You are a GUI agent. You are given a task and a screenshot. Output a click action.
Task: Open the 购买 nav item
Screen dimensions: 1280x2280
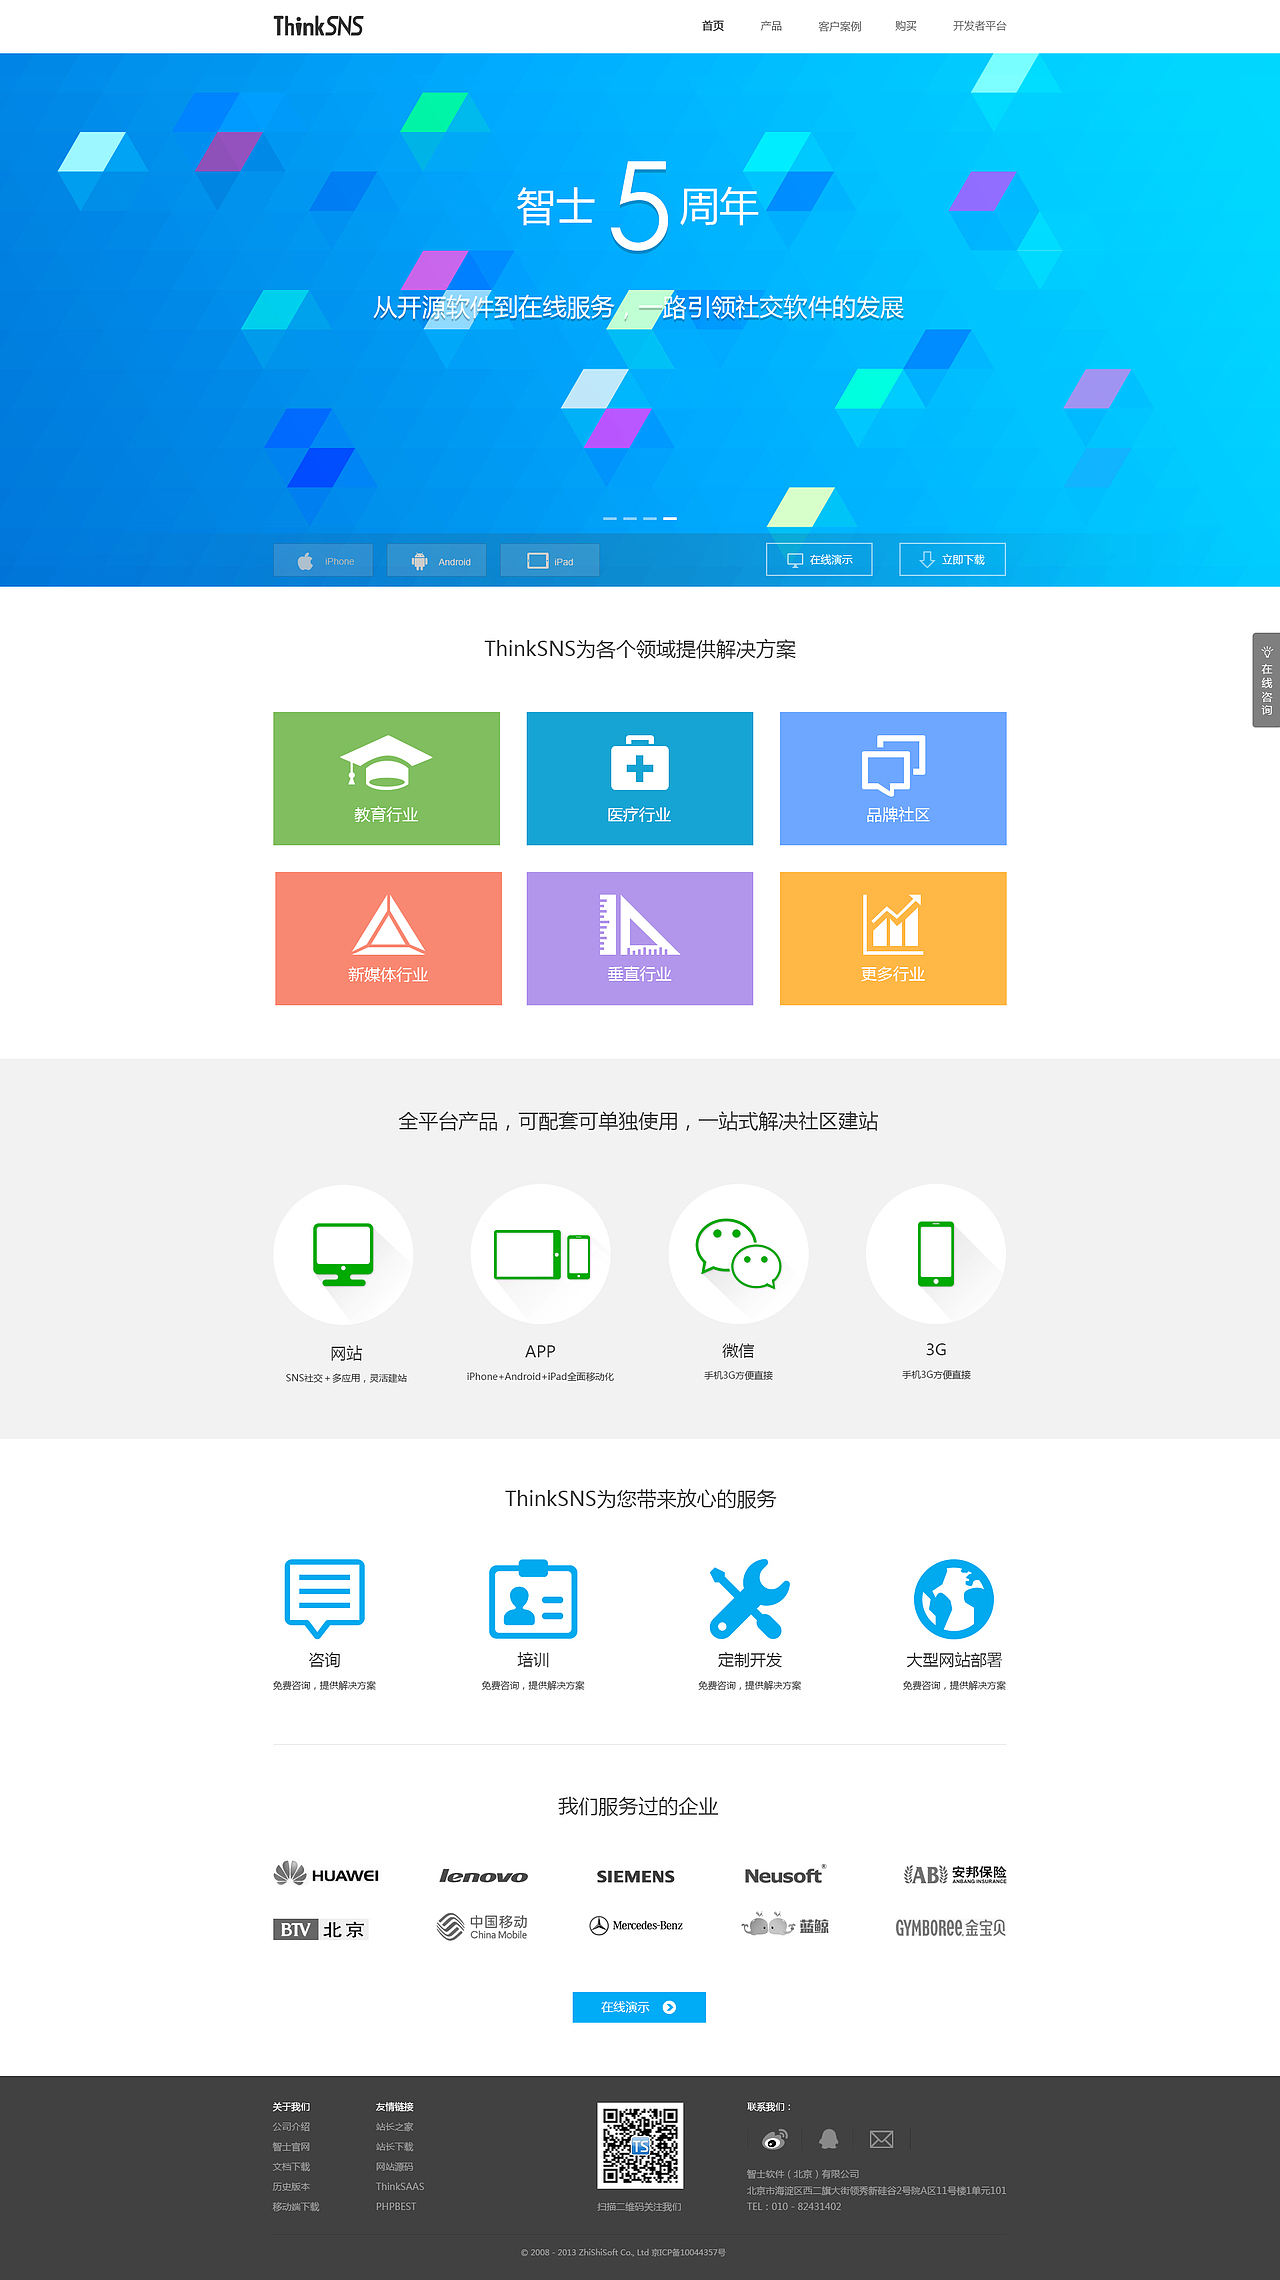point(906,26)
